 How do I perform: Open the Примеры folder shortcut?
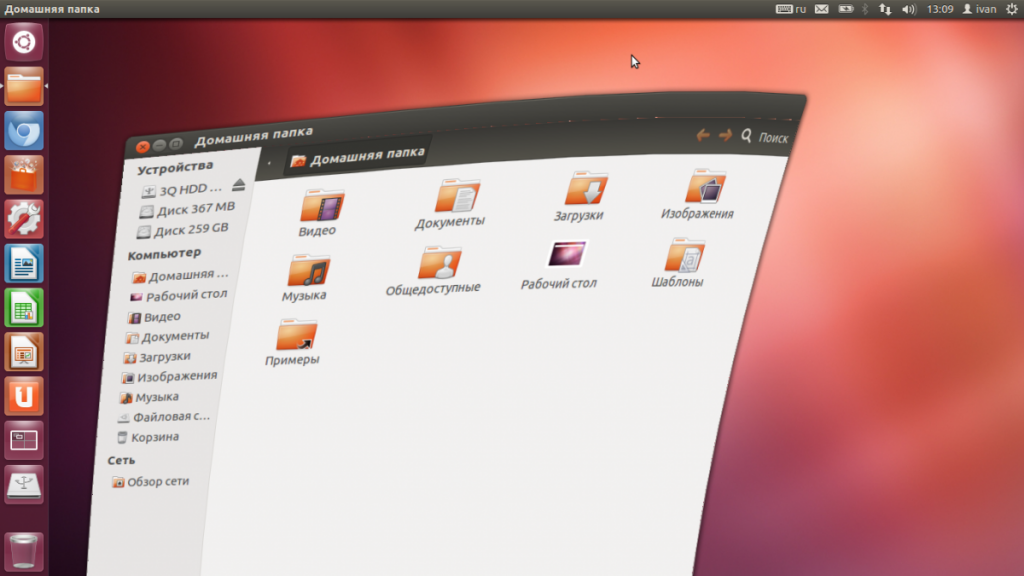click(296, 336)
